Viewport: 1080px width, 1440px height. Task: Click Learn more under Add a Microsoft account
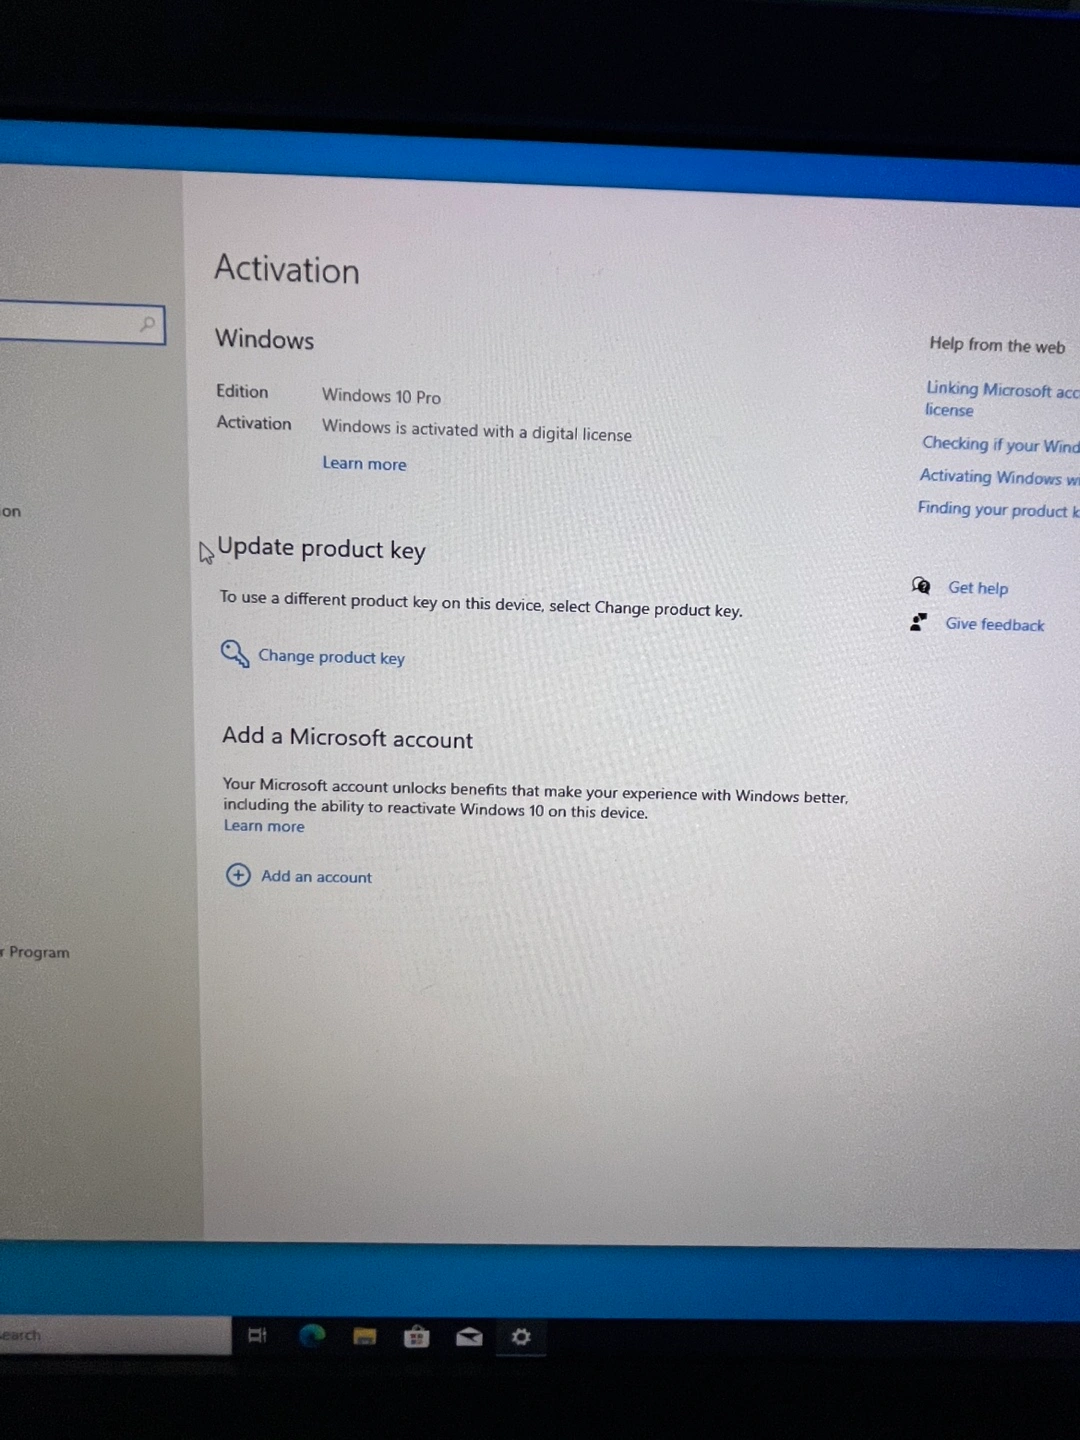264,826
